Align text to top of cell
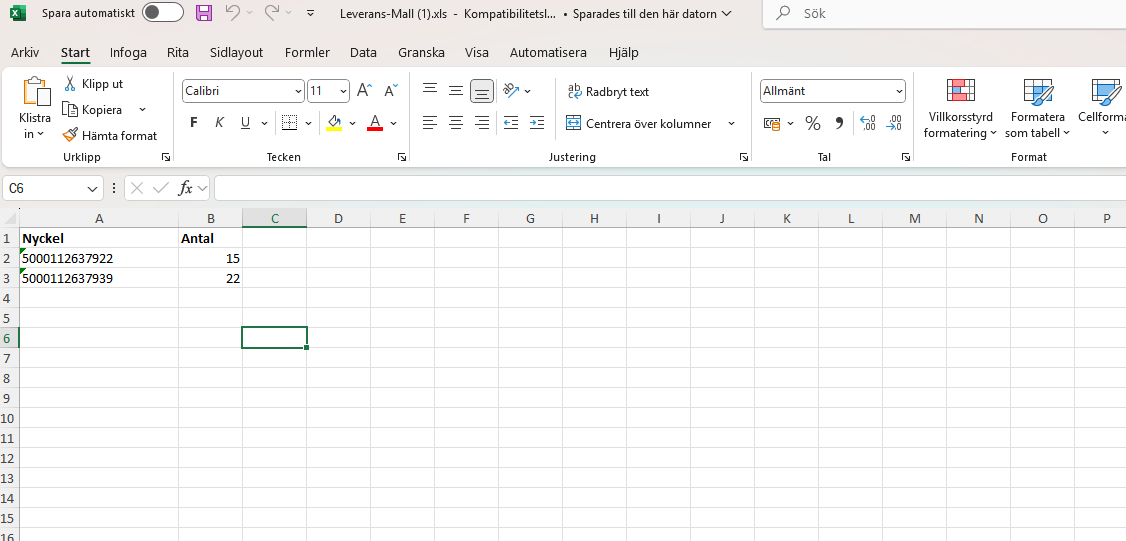This screenshot has width=1126, height=541. click(430, 91)
